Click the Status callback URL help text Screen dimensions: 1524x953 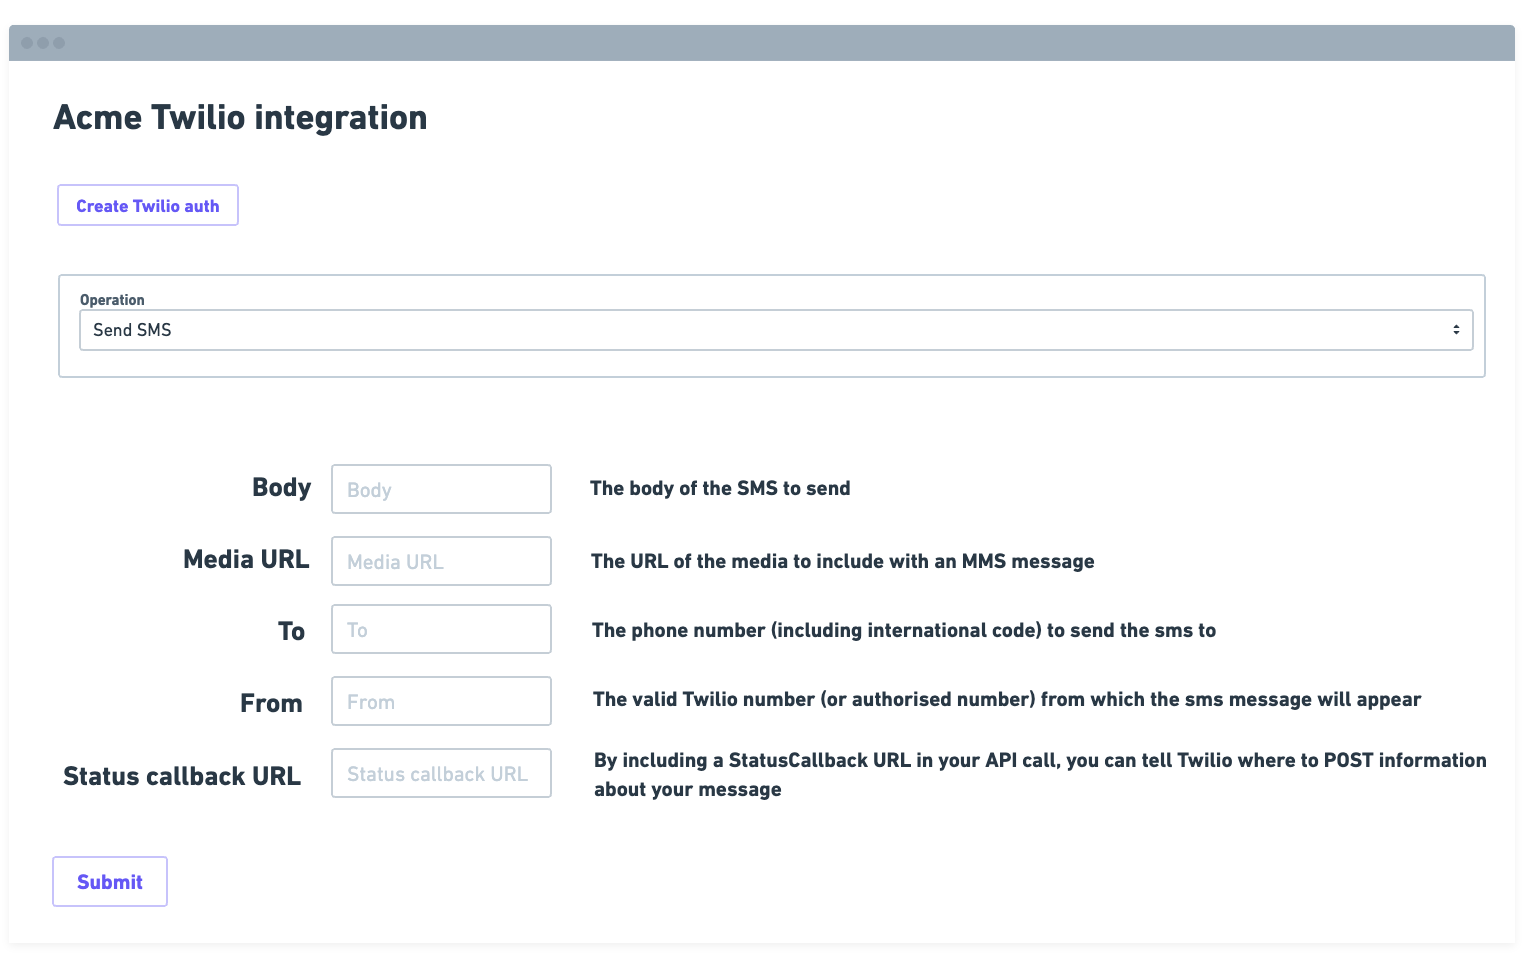(1038, 774)
